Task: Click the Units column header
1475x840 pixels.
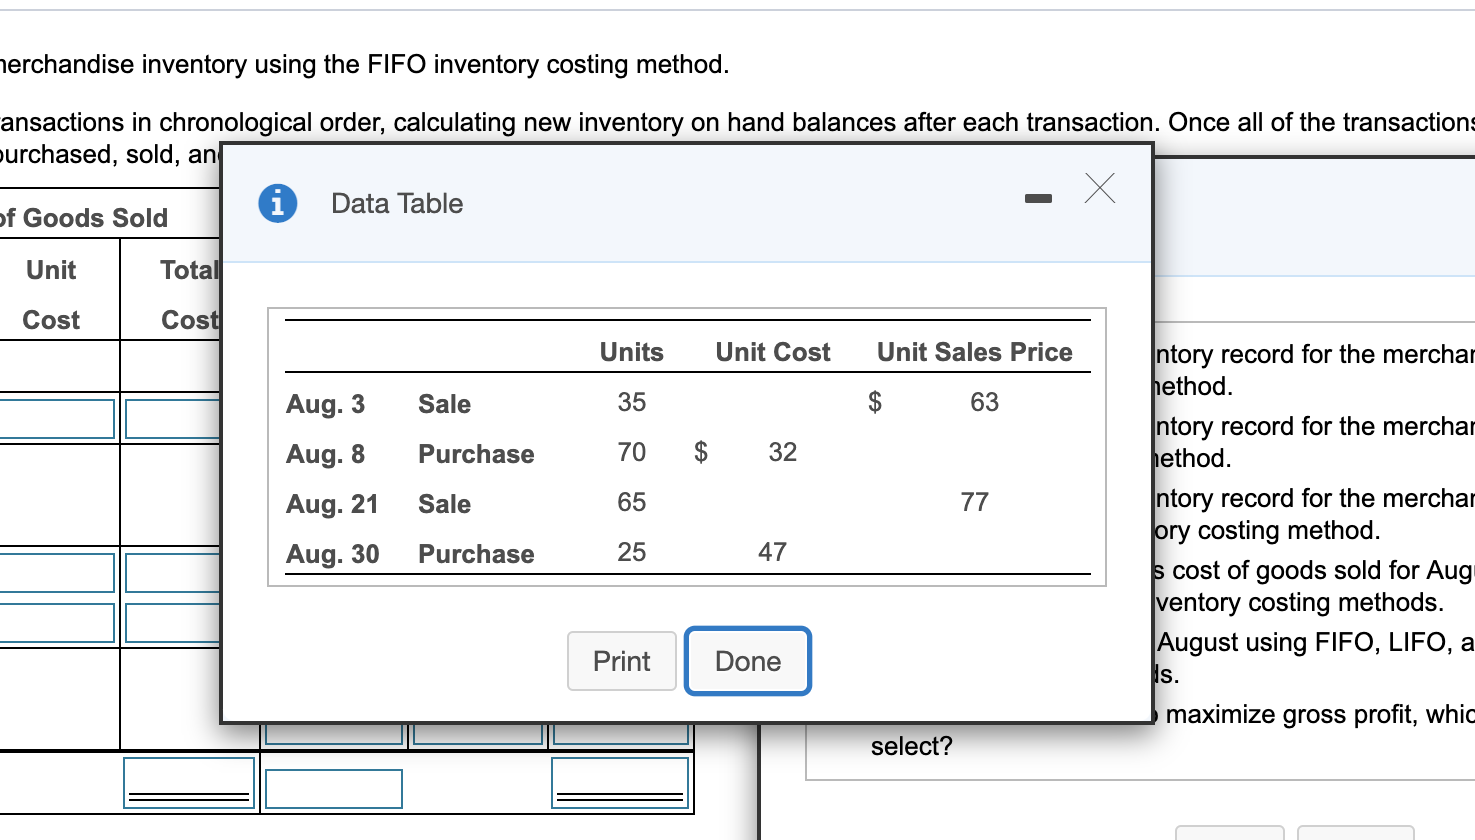Action: point(631,352)
